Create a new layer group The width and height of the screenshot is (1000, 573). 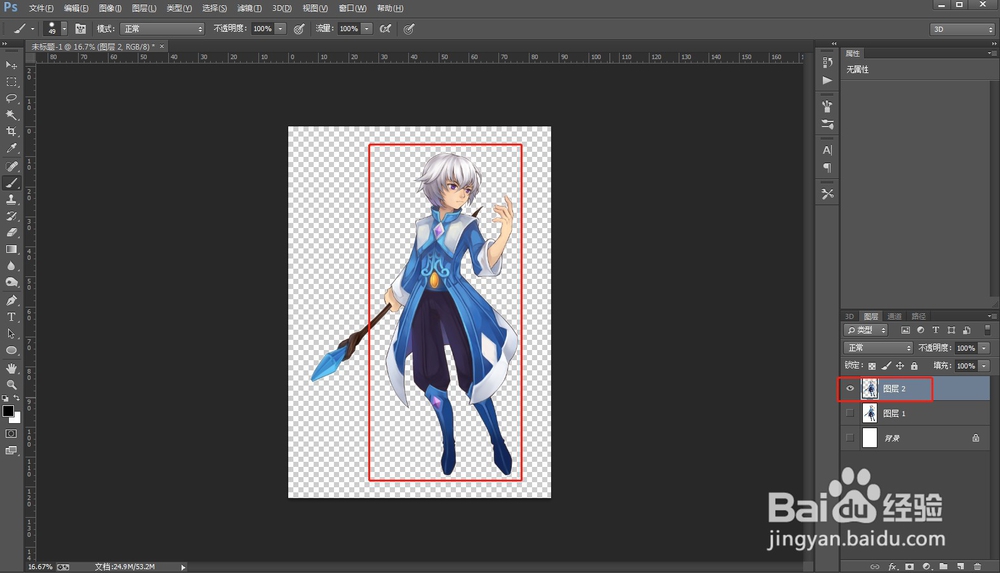coord(943,567)
